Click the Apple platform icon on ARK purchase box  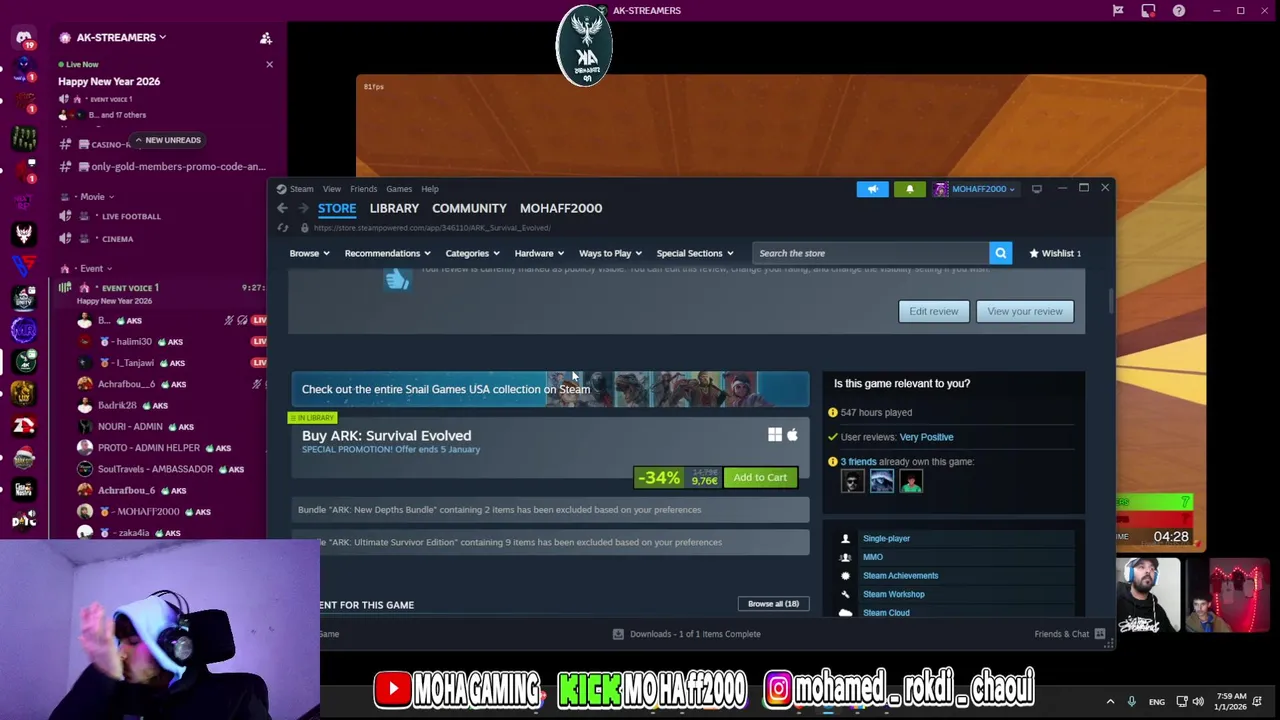point(792,434)
